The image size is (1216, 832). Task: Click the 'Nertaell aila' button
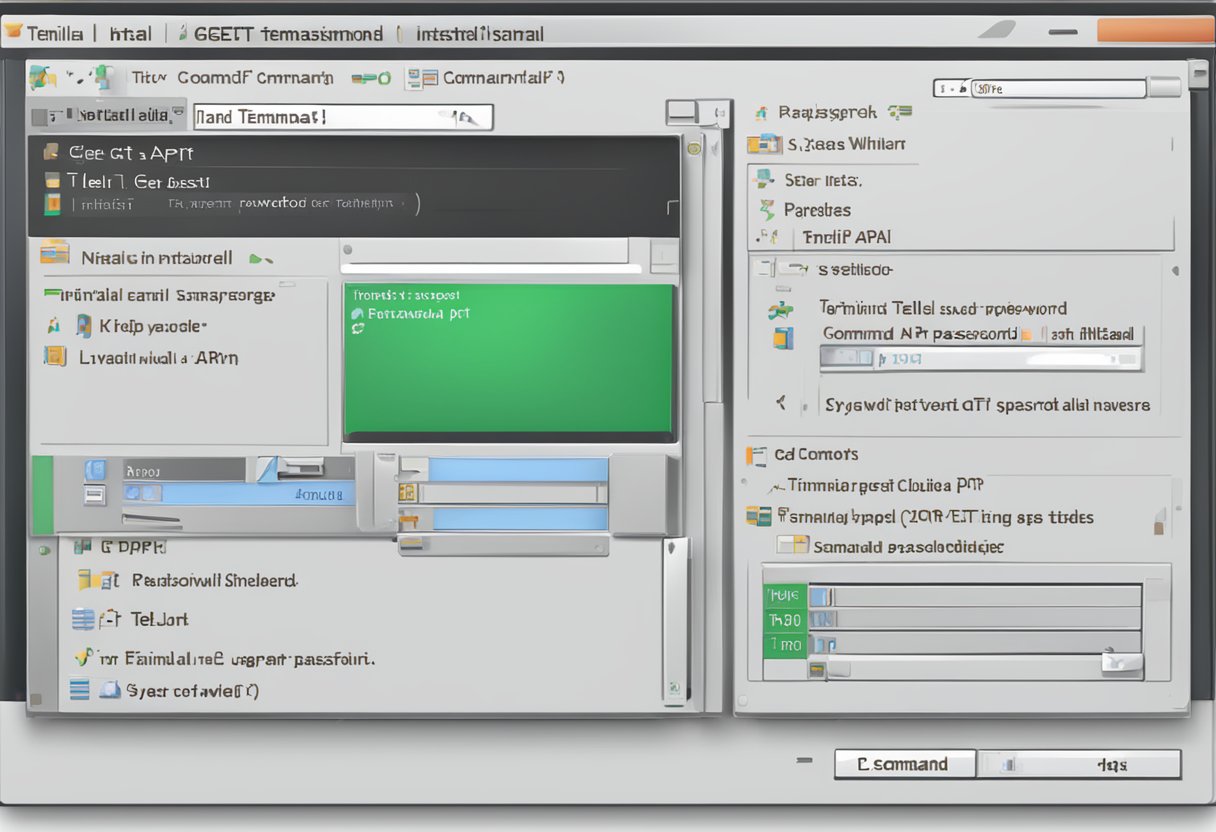108,116
